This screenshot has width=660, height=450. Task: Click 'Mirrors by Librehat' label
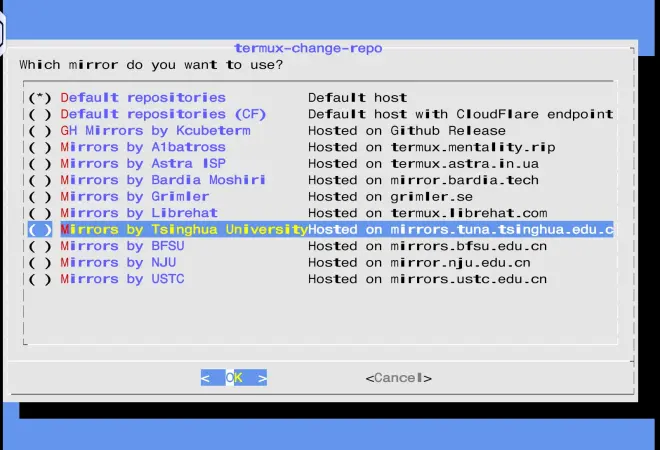pyautogui.click(x=139, y=213)
